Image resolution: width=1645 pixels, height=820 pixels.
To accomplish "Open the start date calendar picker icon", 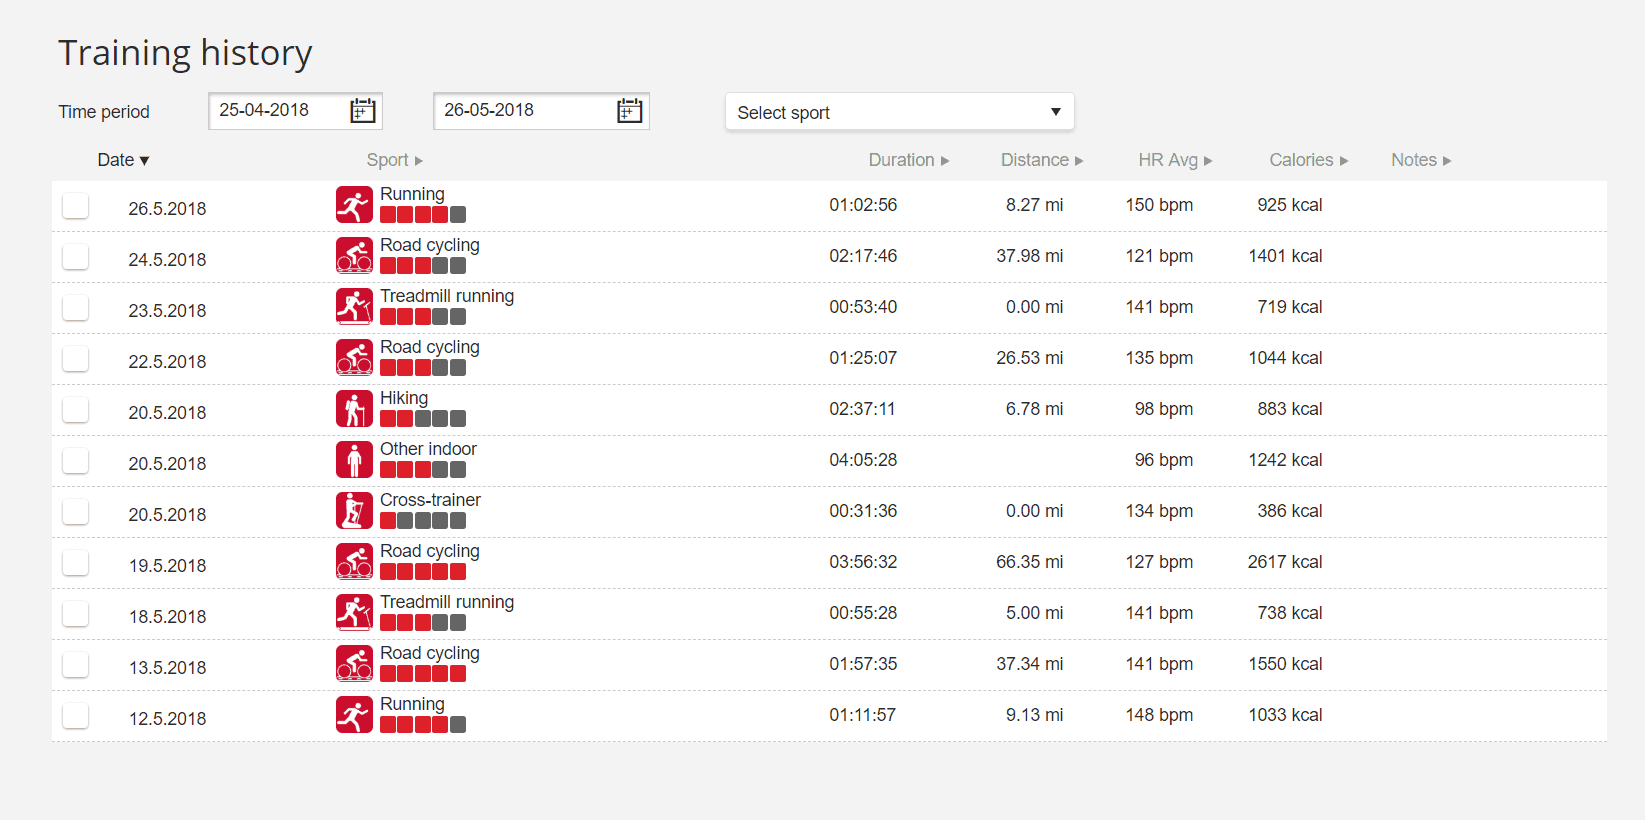I will coord(362,111).
